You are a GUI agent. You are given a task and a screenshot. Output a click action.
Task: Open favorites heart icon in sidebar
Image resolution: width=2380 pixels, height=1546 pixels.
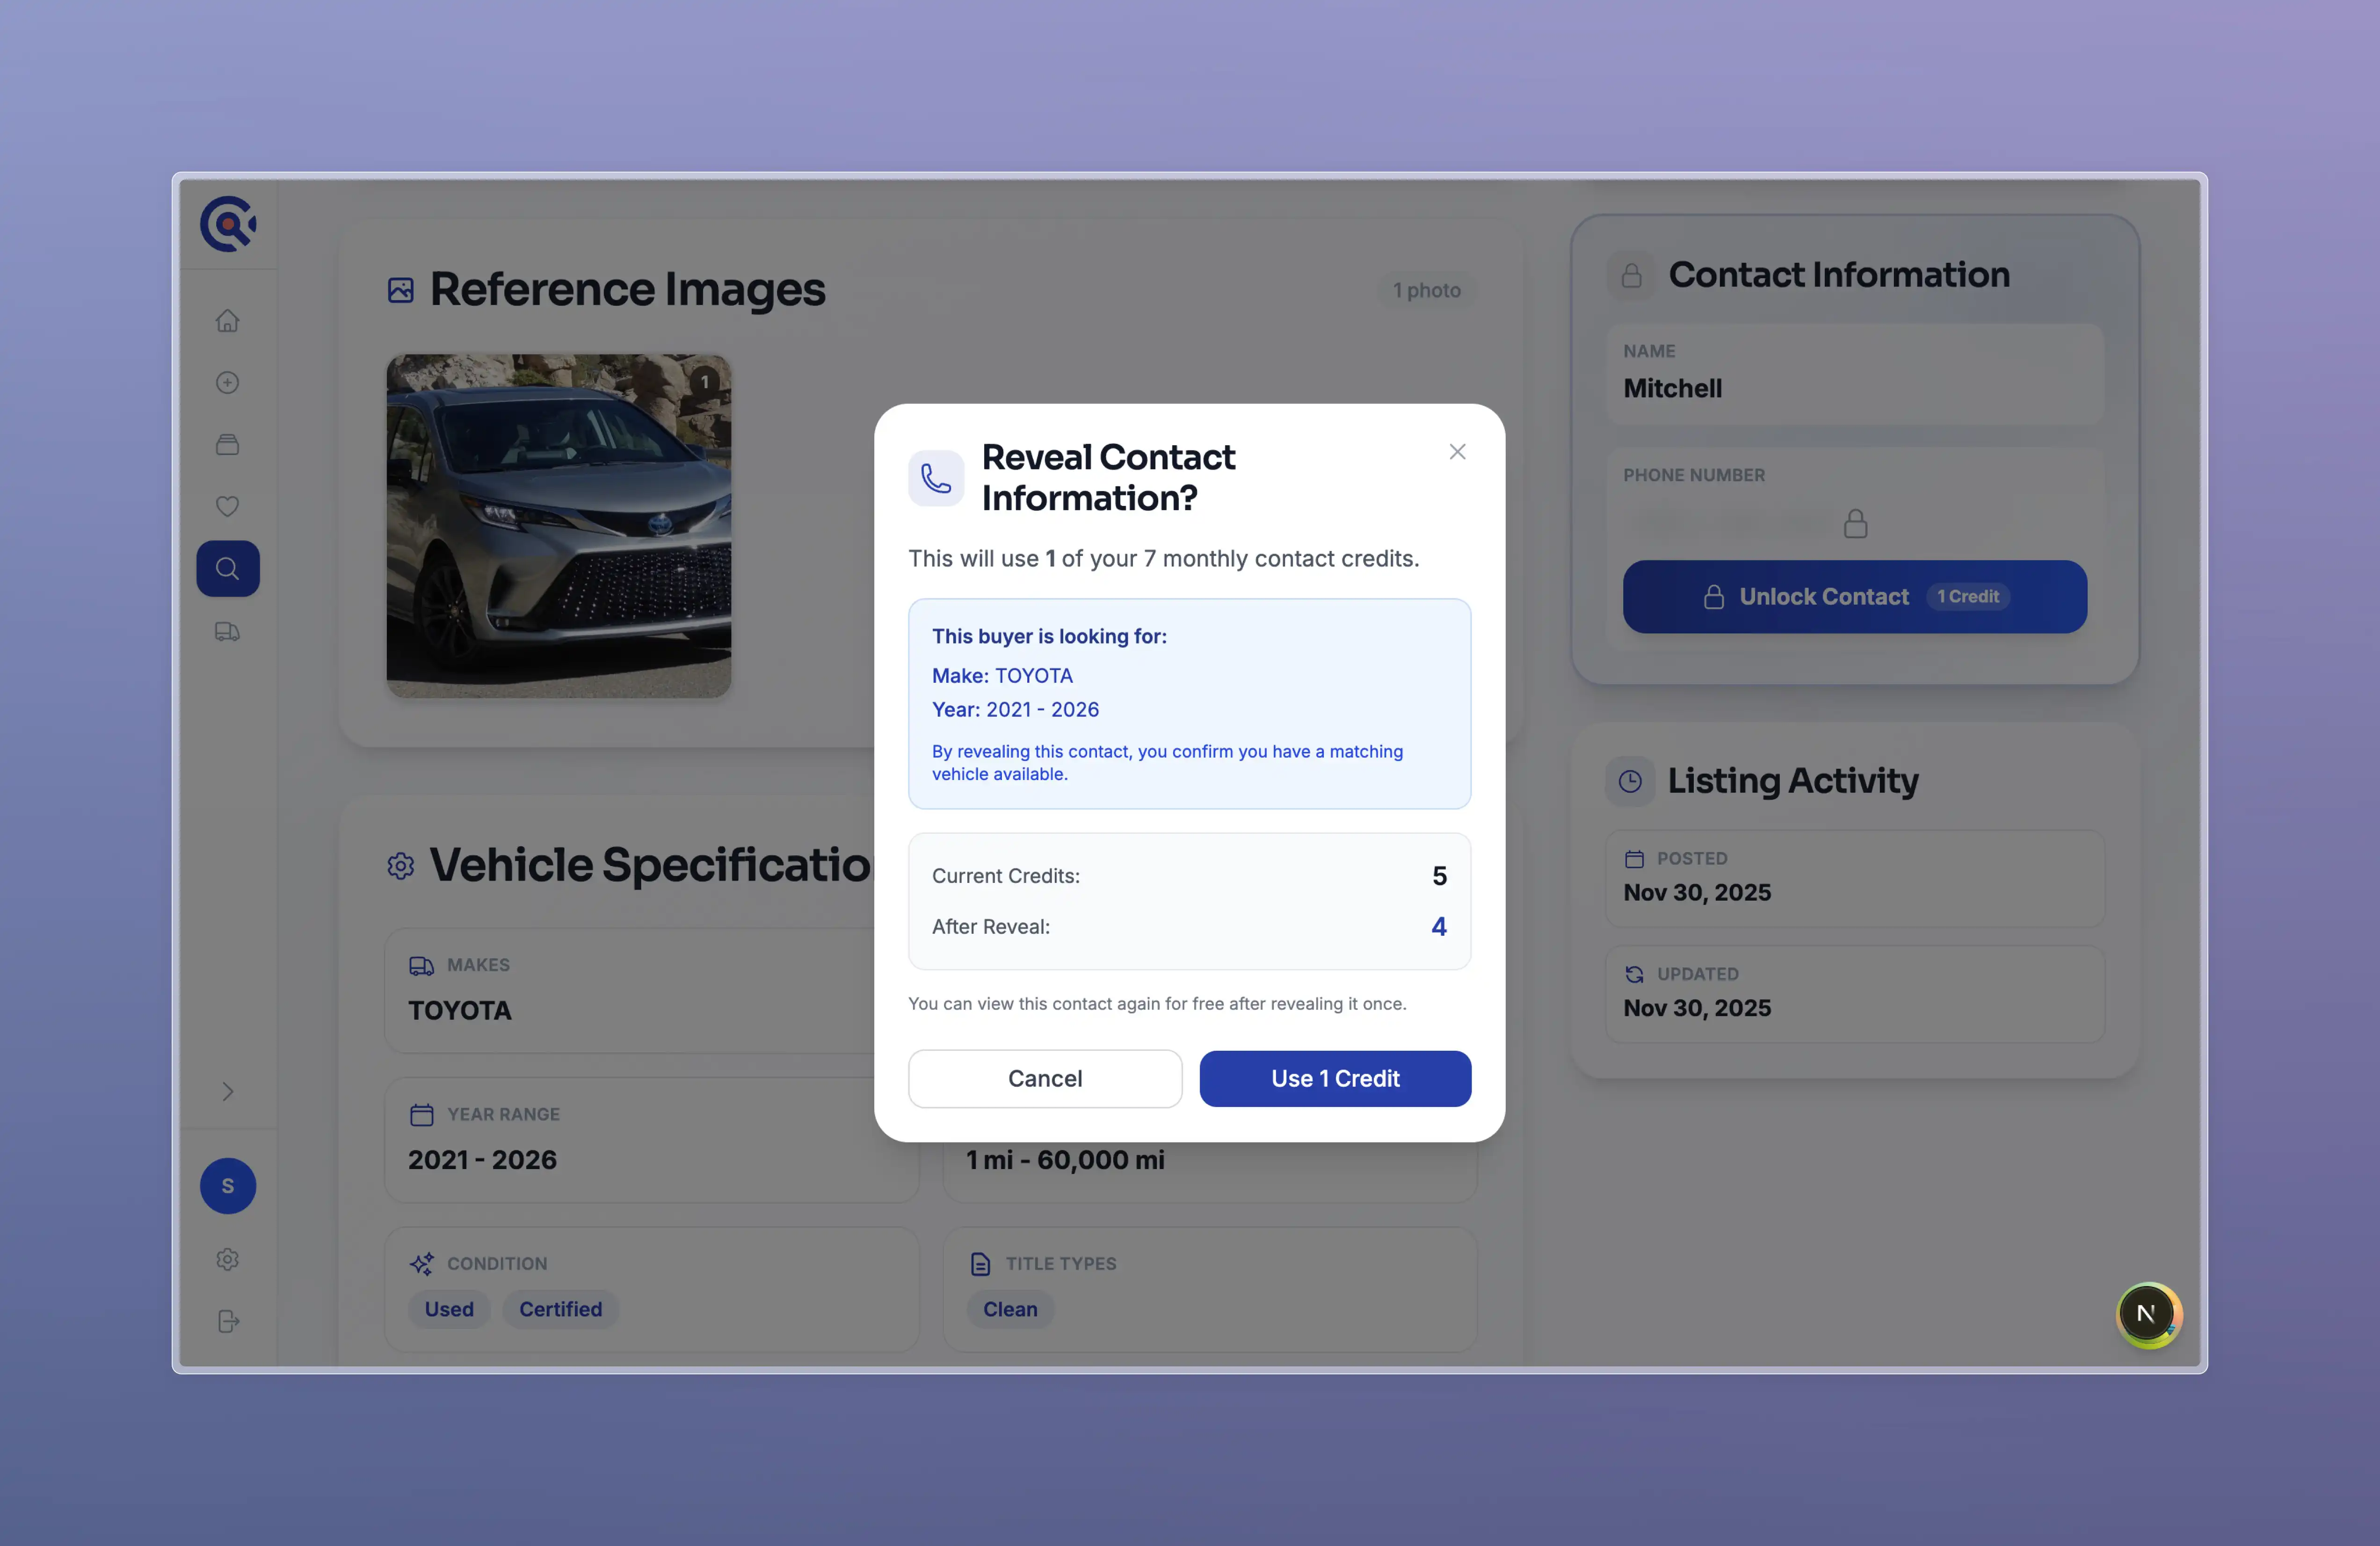pyautogui.click(x=228, y=506)
